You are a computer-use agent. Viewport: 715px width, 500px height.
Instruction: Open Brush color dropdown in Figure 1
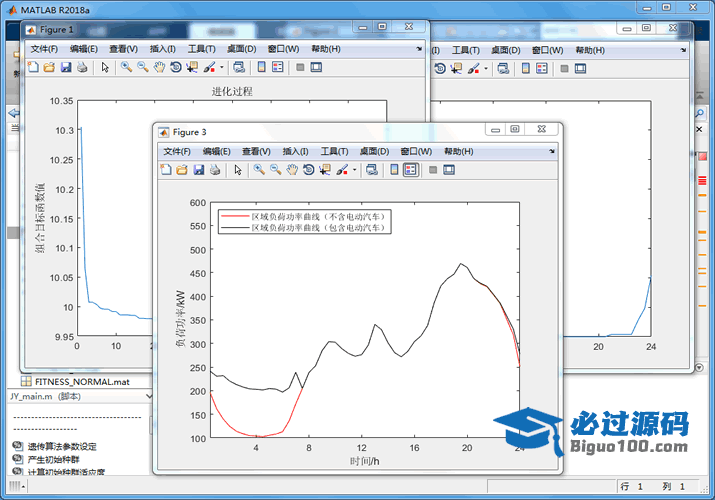[222, 67]
